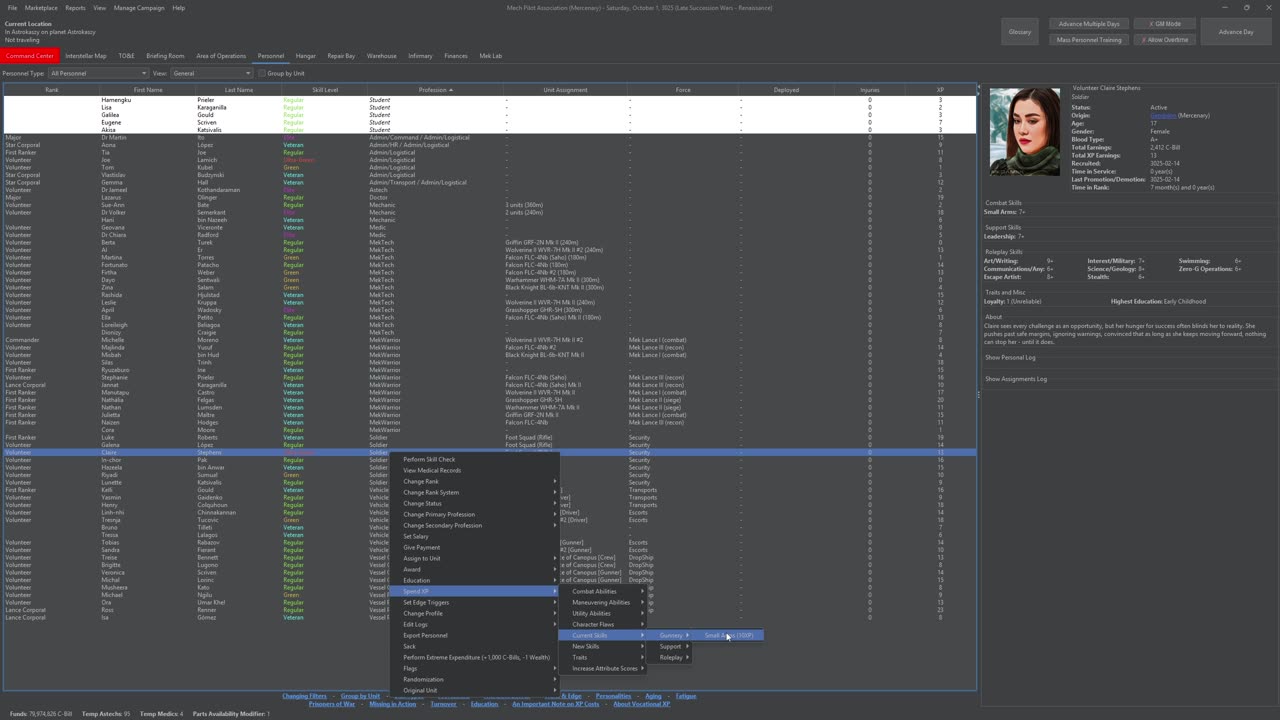Click the Fatigue help link
This screenshot has height=720, width=1280.
(x=685, y=696)
